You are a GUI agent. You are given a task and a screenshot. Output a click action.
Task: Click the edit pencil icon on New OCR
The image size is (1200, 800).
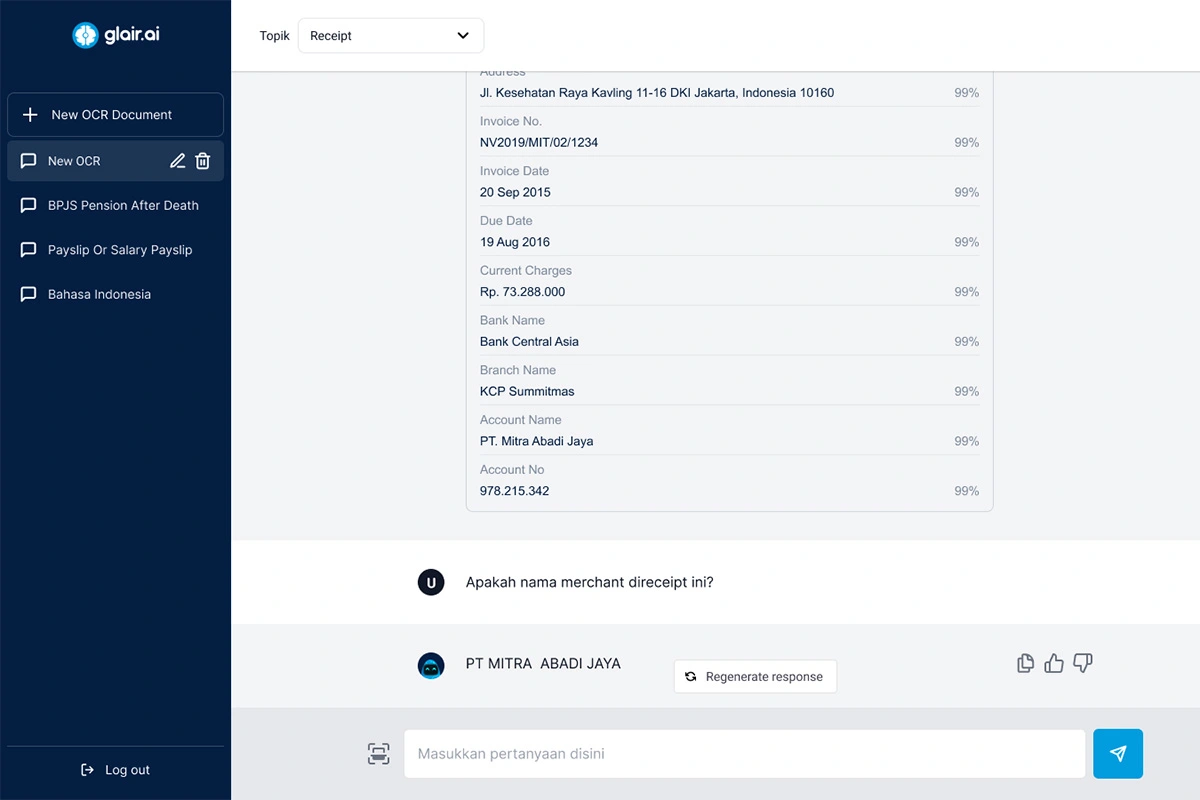pos(177,161)
